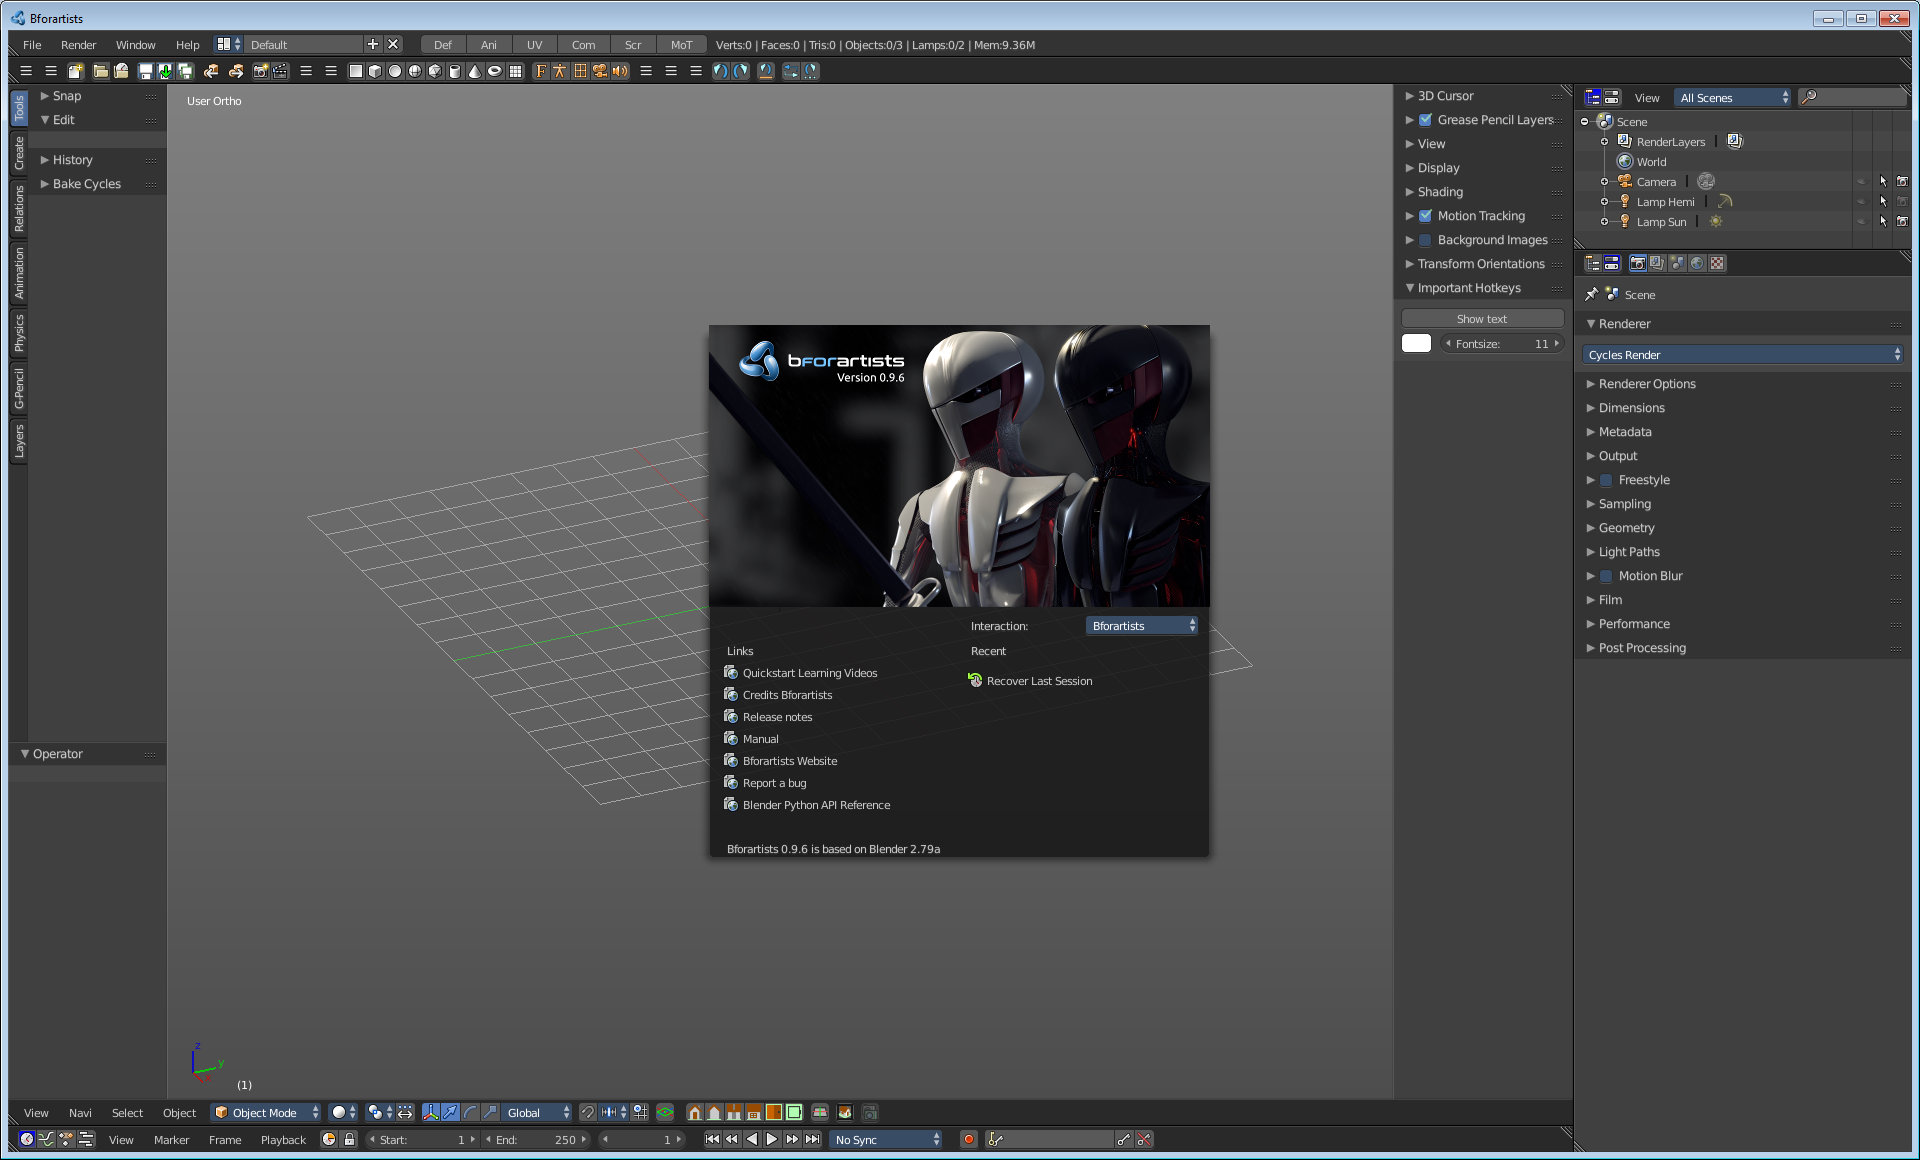Click the Recover Last Session button
This screenshot has width=1920, height=1160.
coord(1040,680)
